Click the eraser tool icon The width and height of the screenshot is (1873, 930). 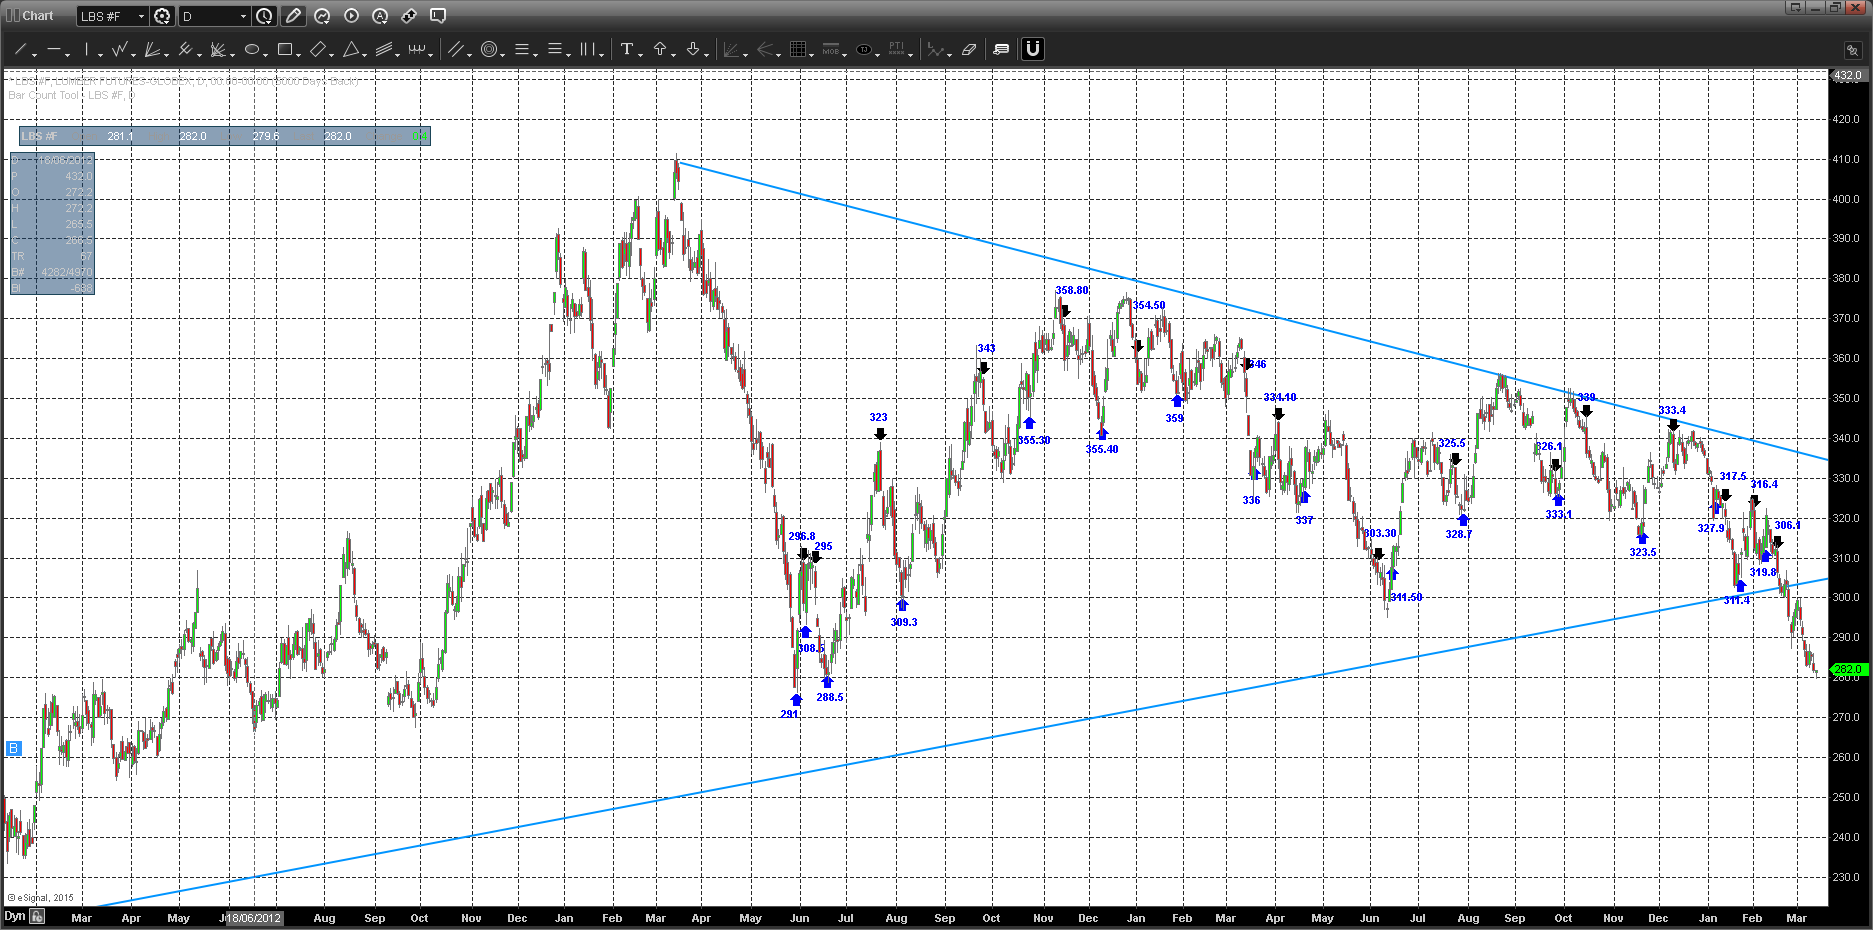click(x=968, y=49)
